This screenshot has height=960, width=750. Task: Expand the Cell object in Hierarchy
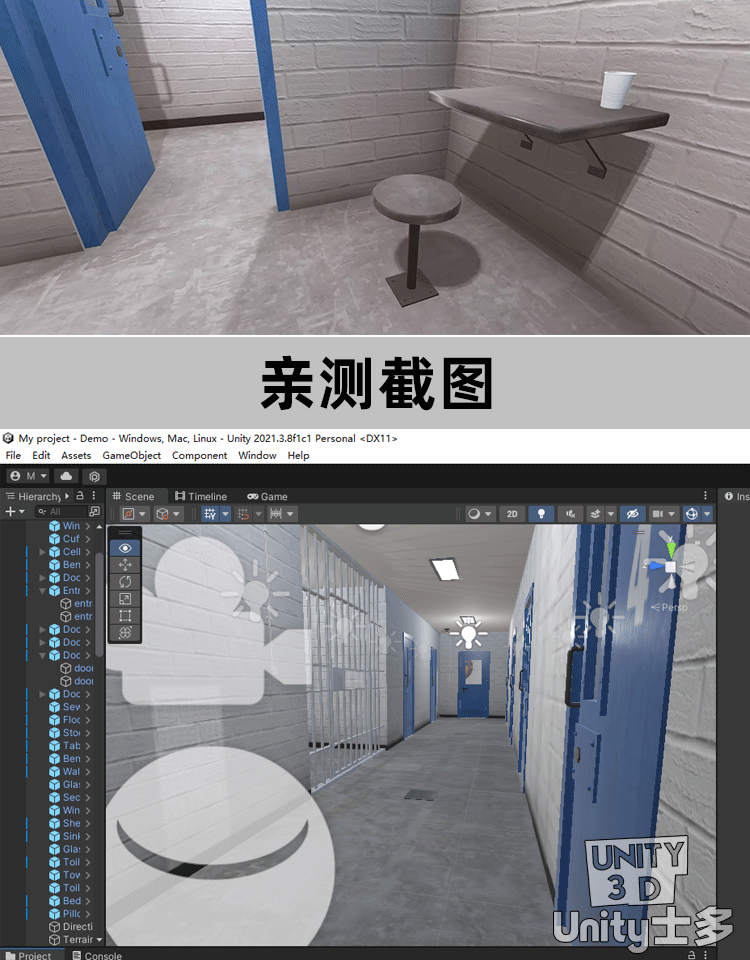(x=42, y=552)
